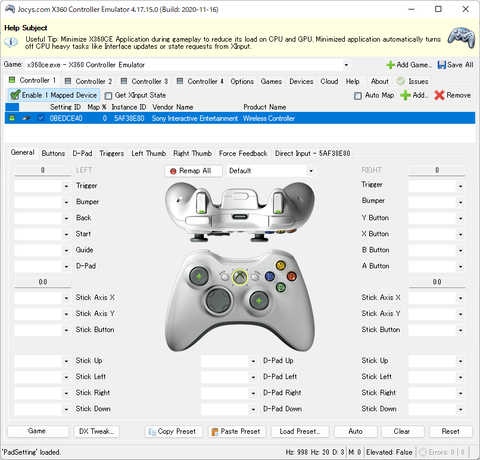The height and width of the screenshot is (460, 480).
Task: Expand the A Button mapping dropdown
Action: click(460, 266)
